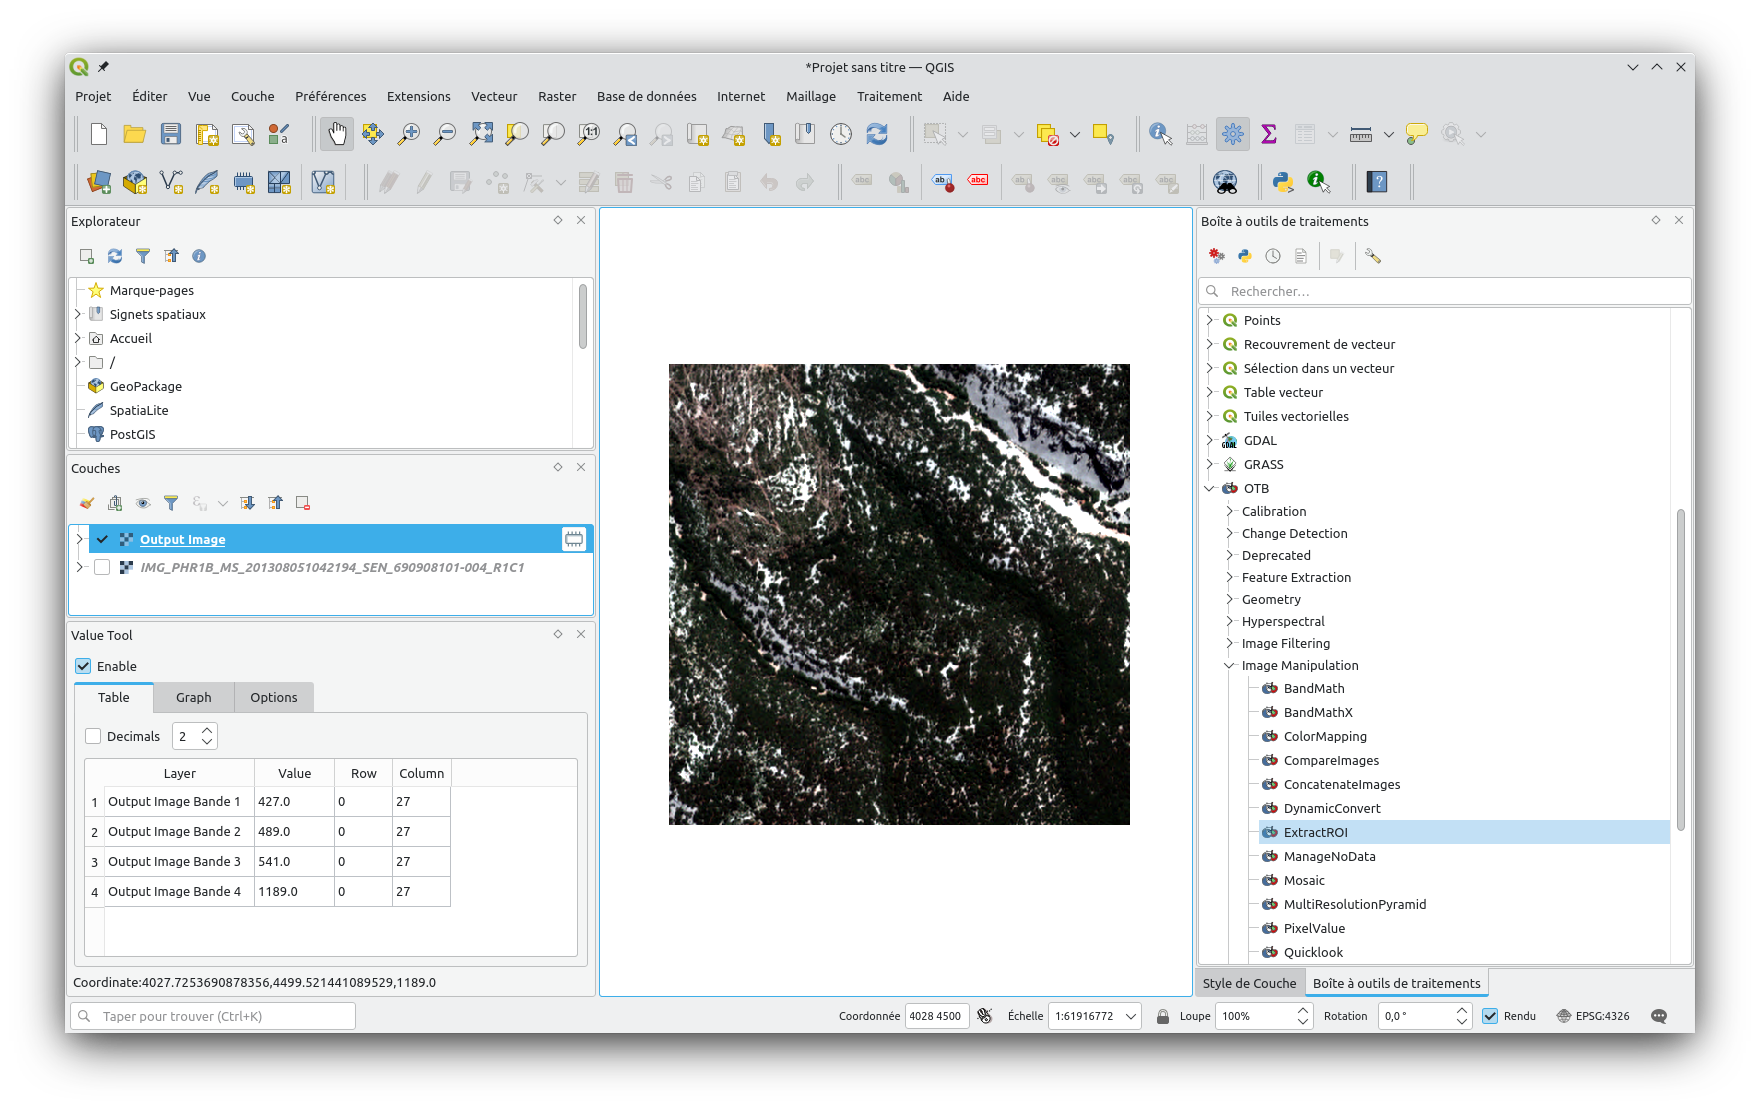Open the scale dropdown in the status bar

pos(1131,1016)
